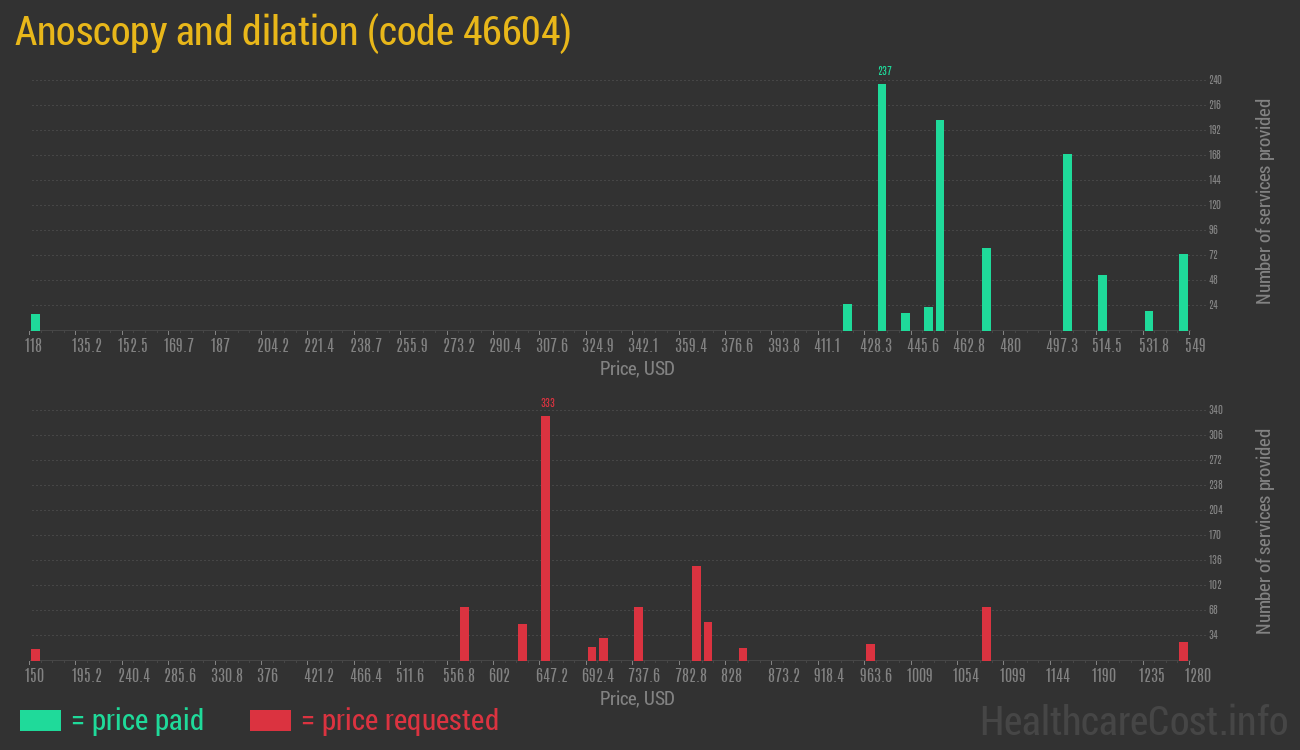Click the green bar above price 497.3
This screenshot has height=750, width=1300.
coord(1067,242)
